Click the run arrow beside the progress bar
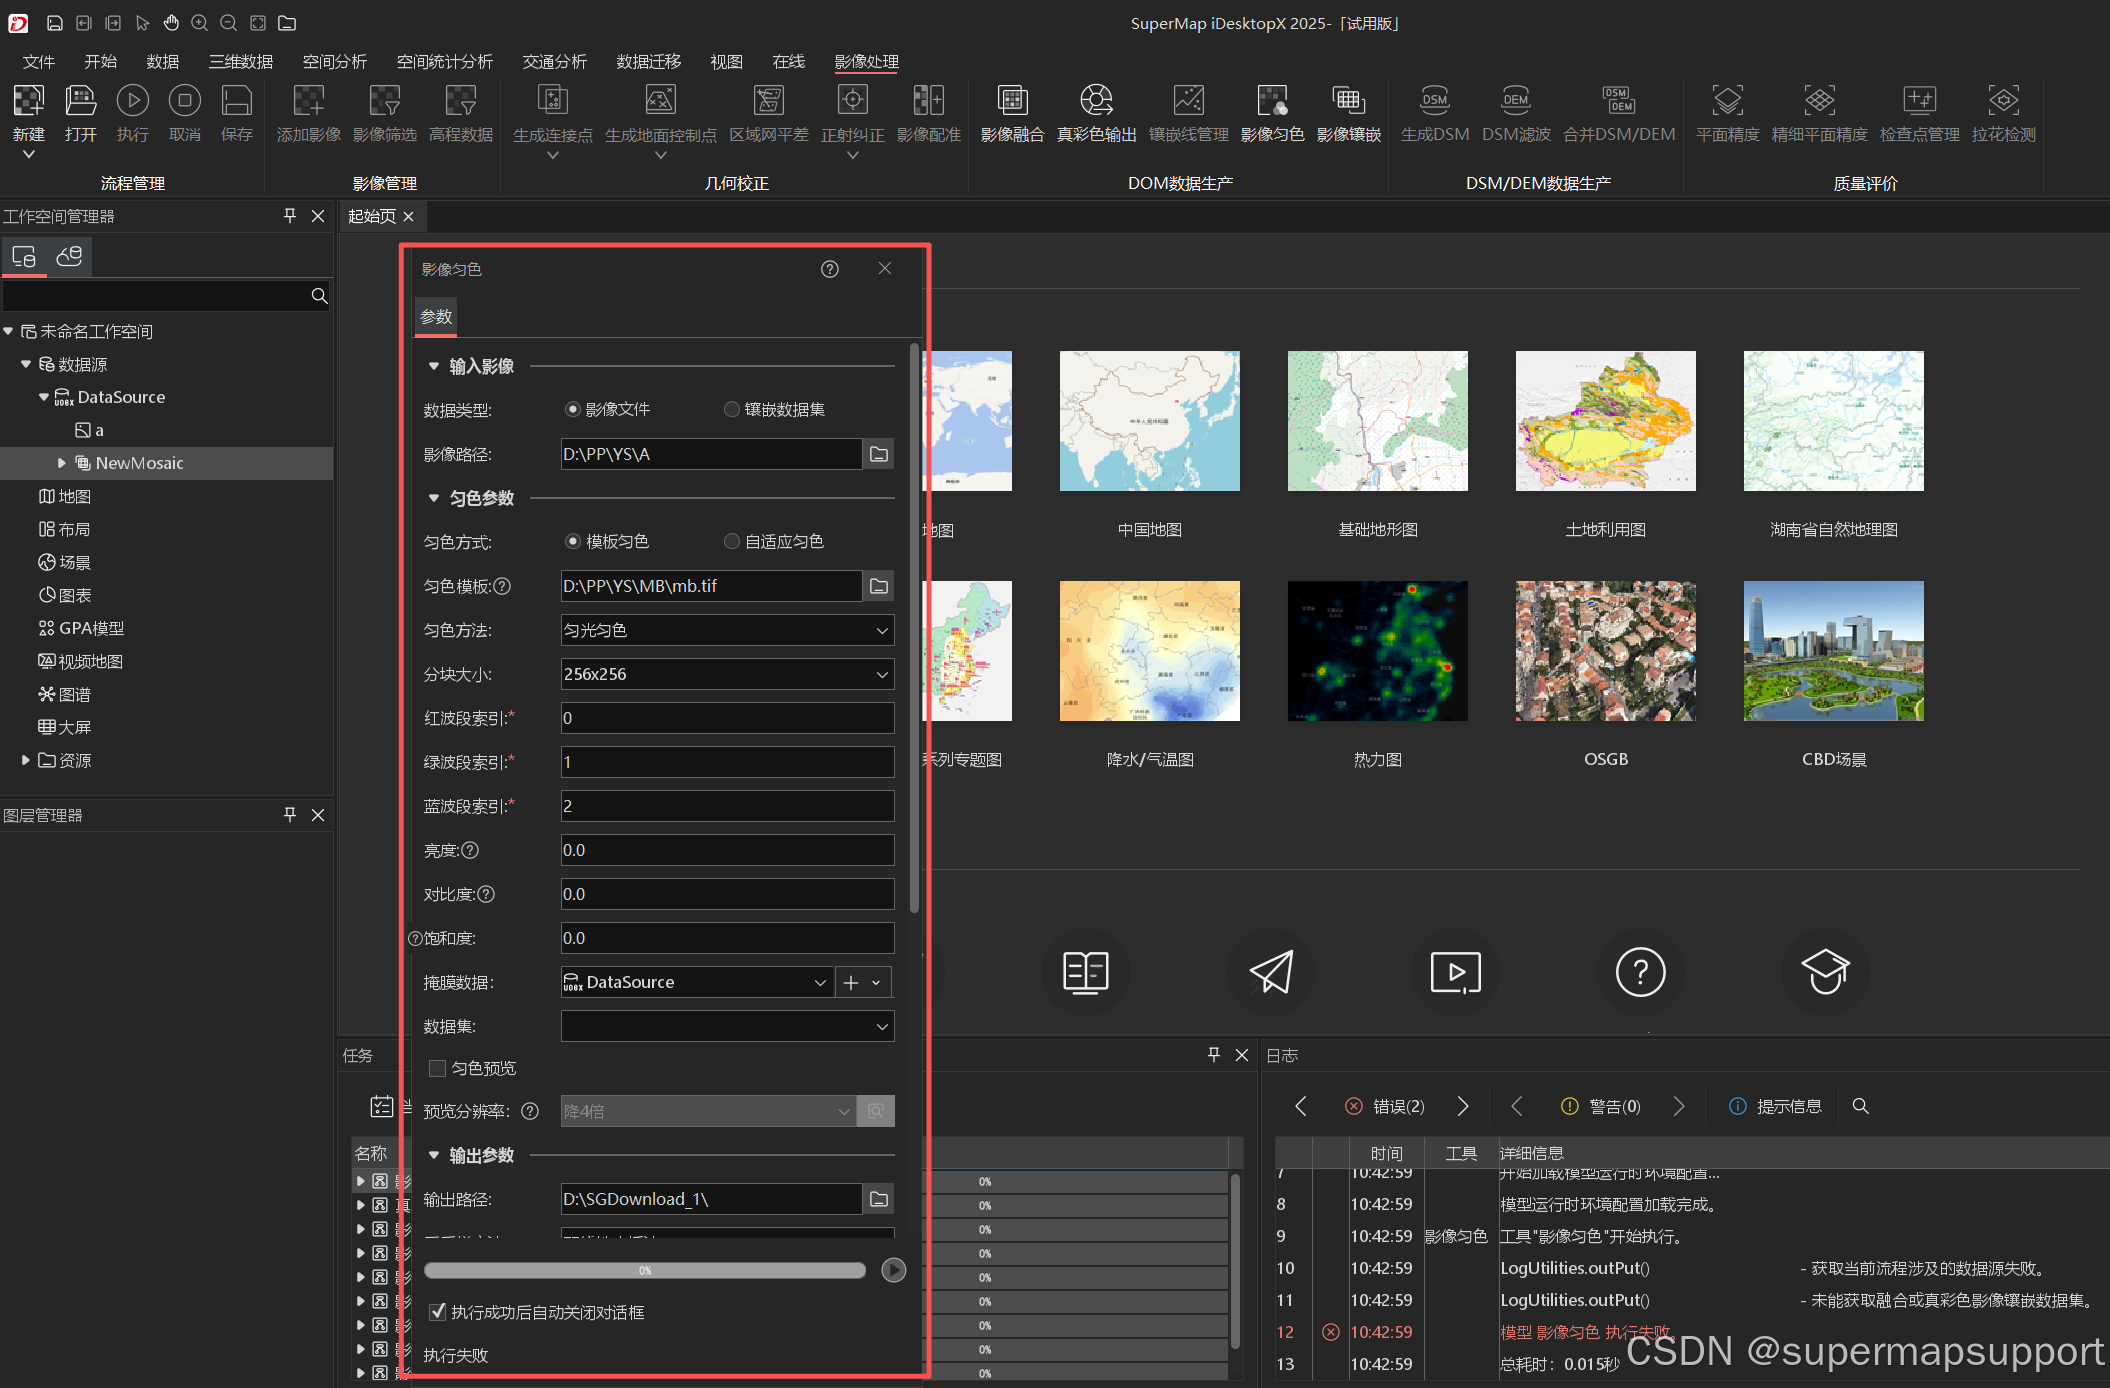The height and width of the screenshot is (1388, 2110). click(x=893, y=1270)
